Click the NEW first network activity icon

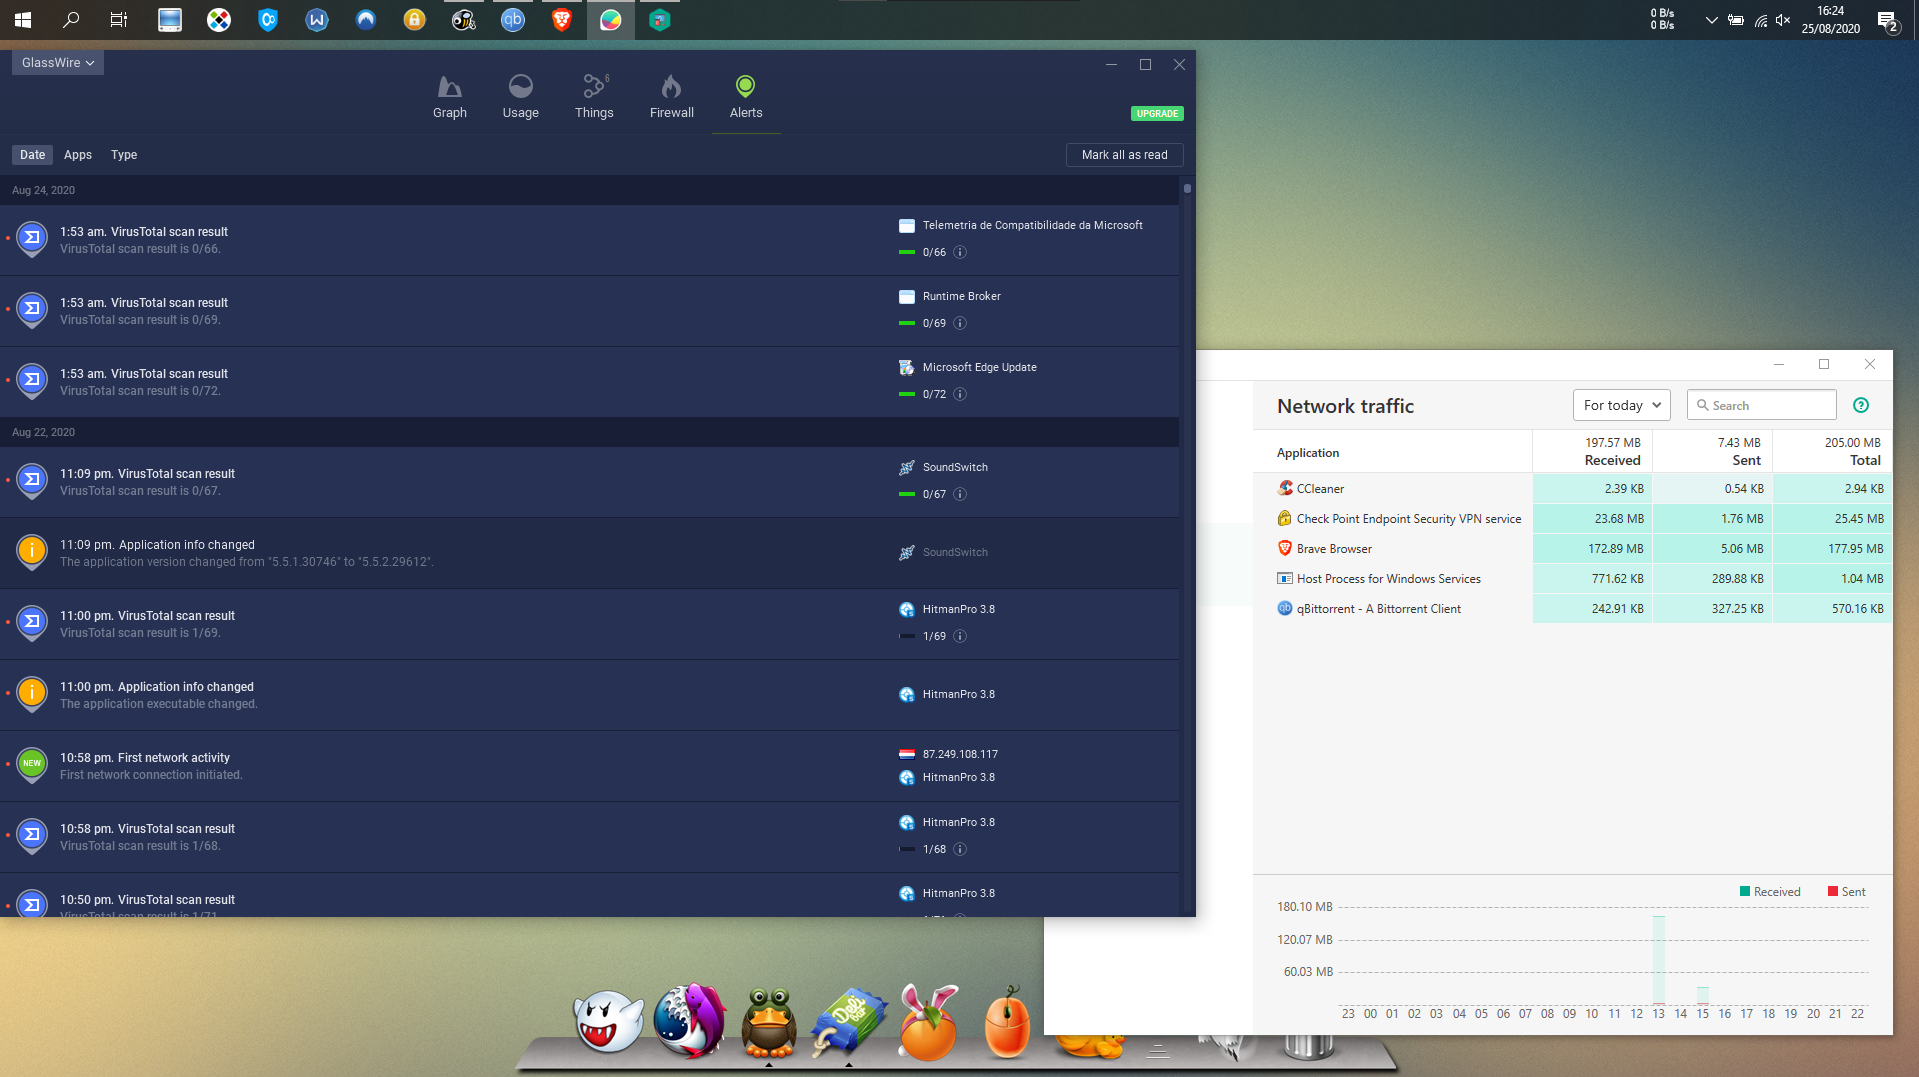(x=32, y=765)
